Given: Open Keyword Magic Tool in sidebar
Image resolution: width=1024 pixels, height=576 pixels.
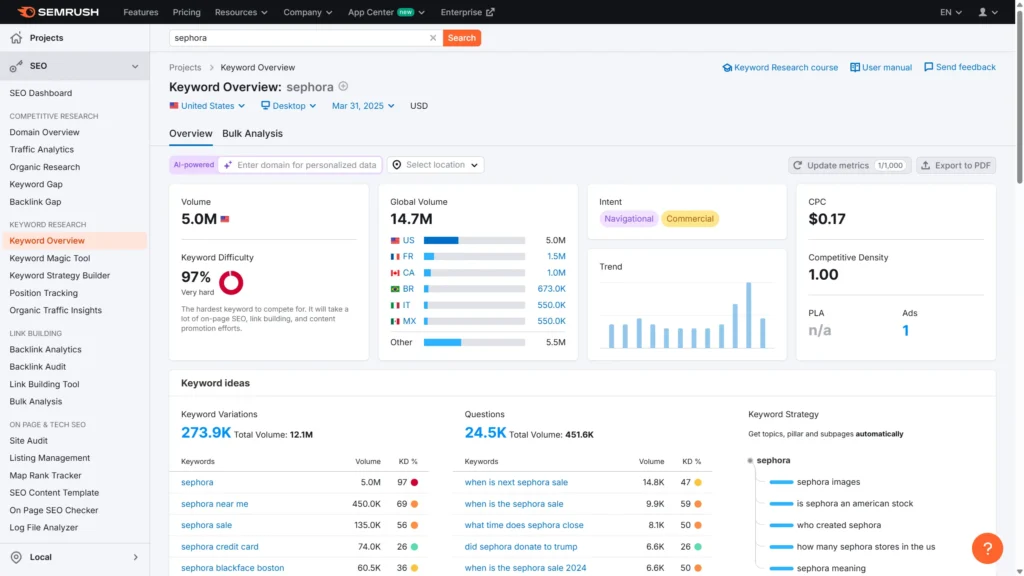Looking at the screenshot, I should pyautogui.click(x=50, y=258).
